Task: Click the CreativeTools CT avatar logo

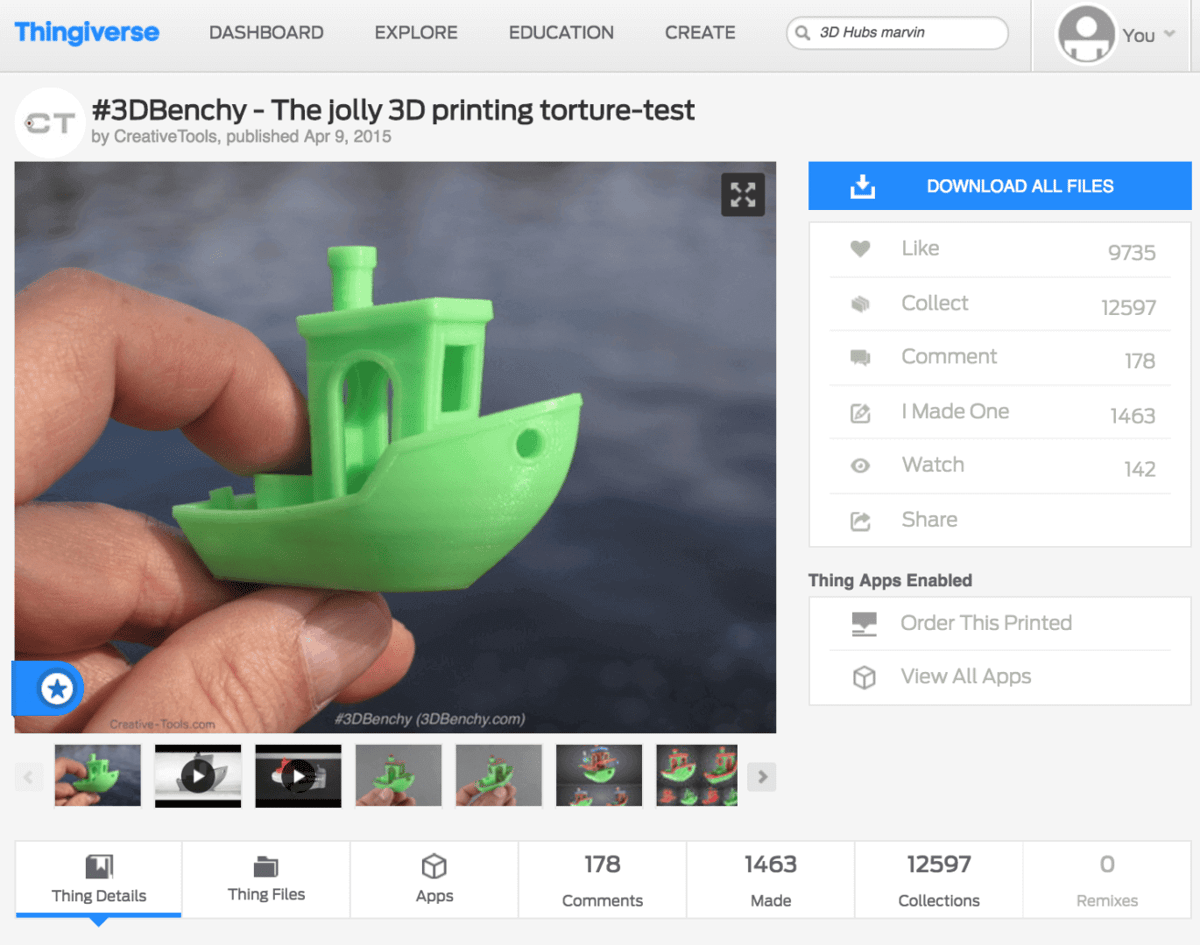Action: click(x=50, y=123)
